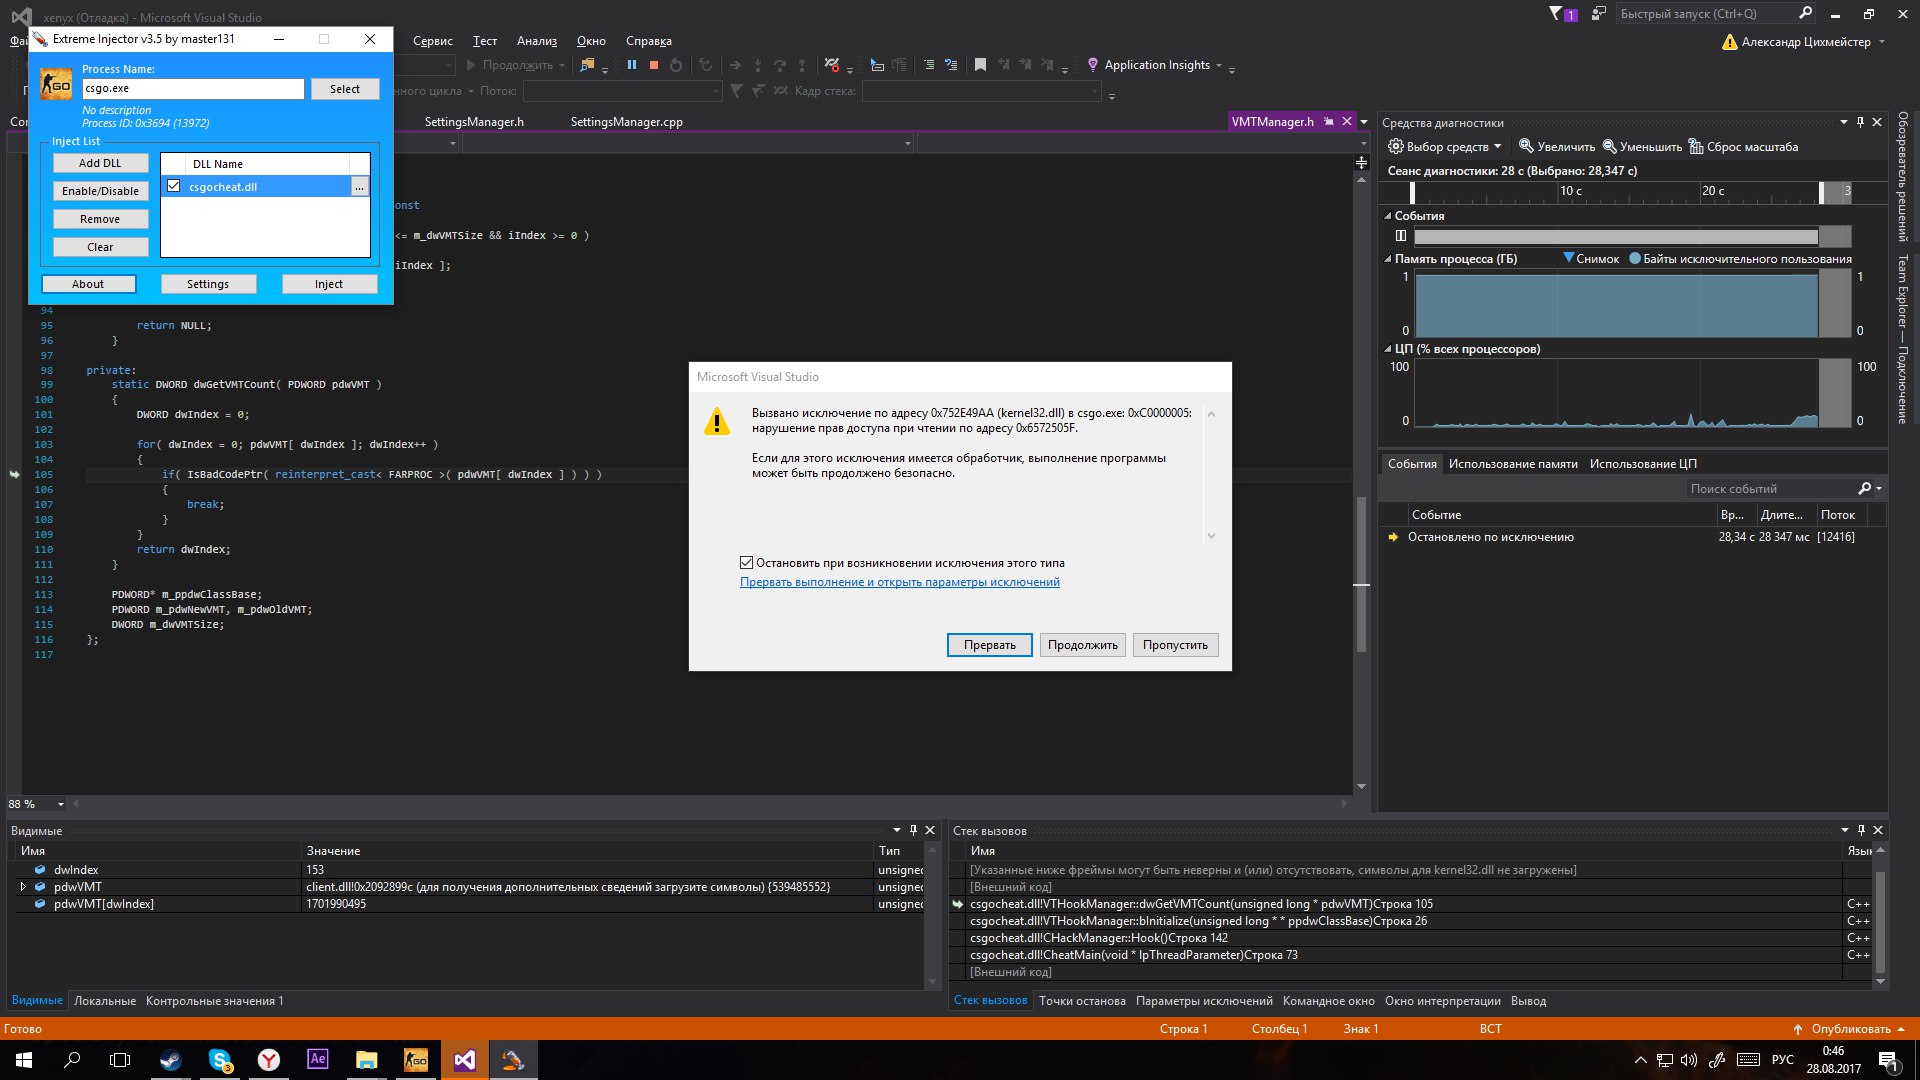
Task: Click Сброс масштаба reset zoom icon
Action: (x=1697, y=147)
